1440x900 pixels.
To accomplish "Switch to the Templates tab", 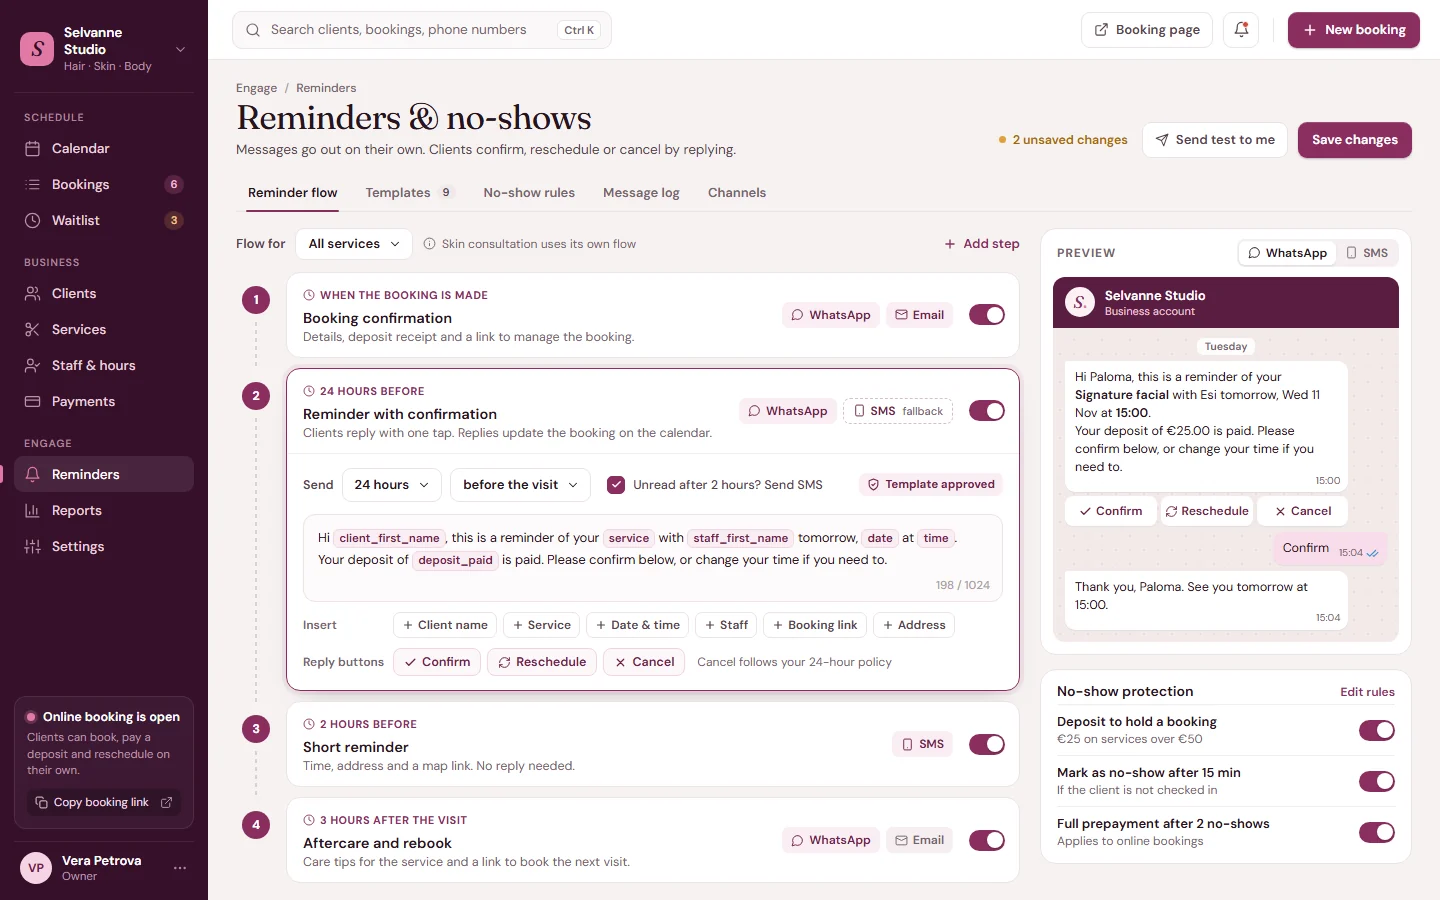I will click(410, 193).
